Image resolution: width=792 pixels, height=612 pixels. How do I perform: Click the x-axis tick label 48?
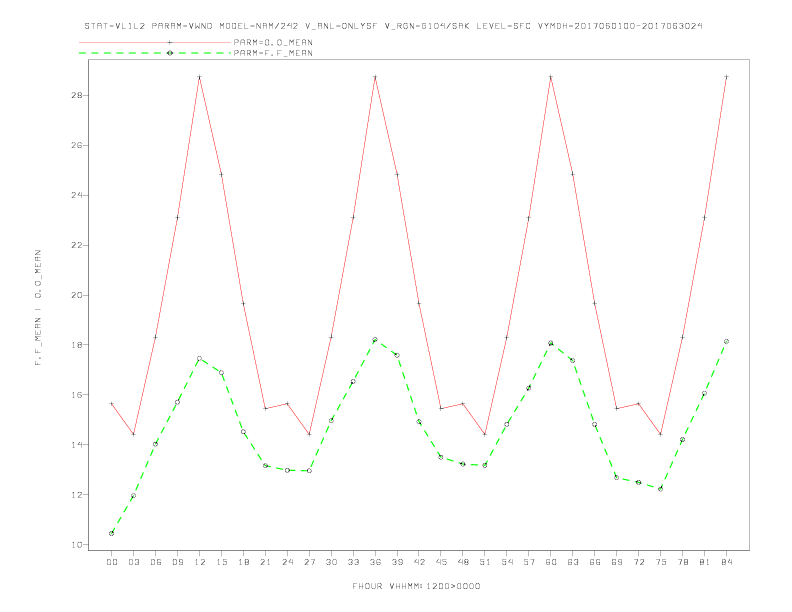tap(463, 562)
